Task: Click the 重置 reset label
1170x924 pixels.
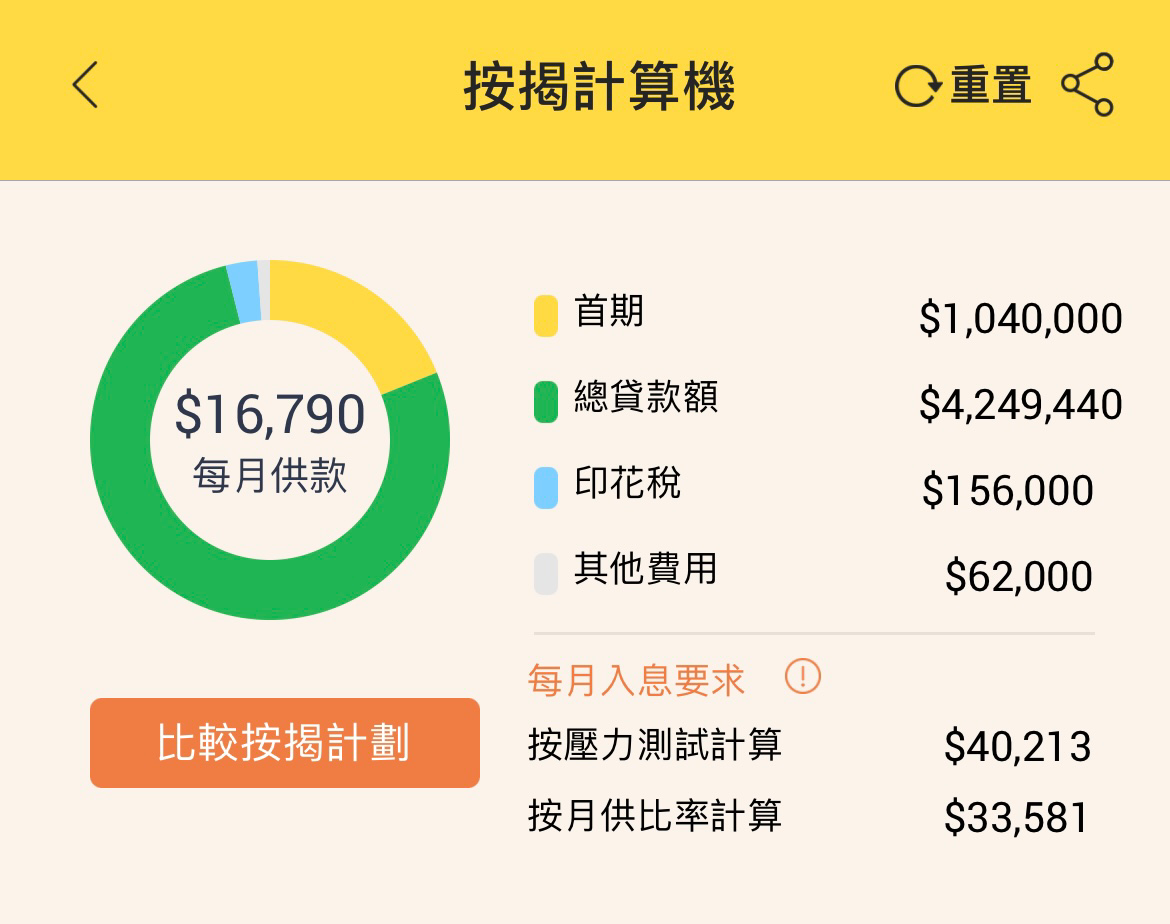Action: coord(990,86)
